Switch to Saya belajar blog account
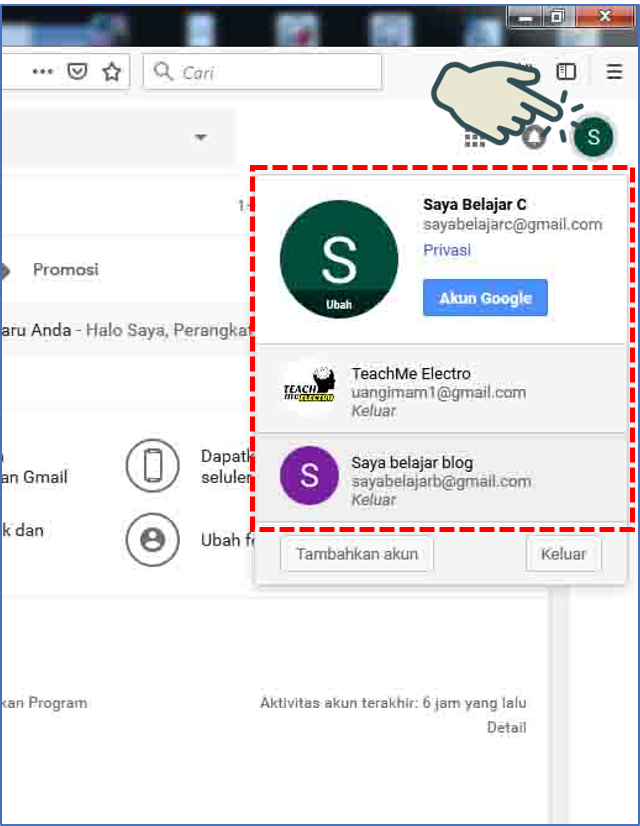 click(x=441, y=480)
